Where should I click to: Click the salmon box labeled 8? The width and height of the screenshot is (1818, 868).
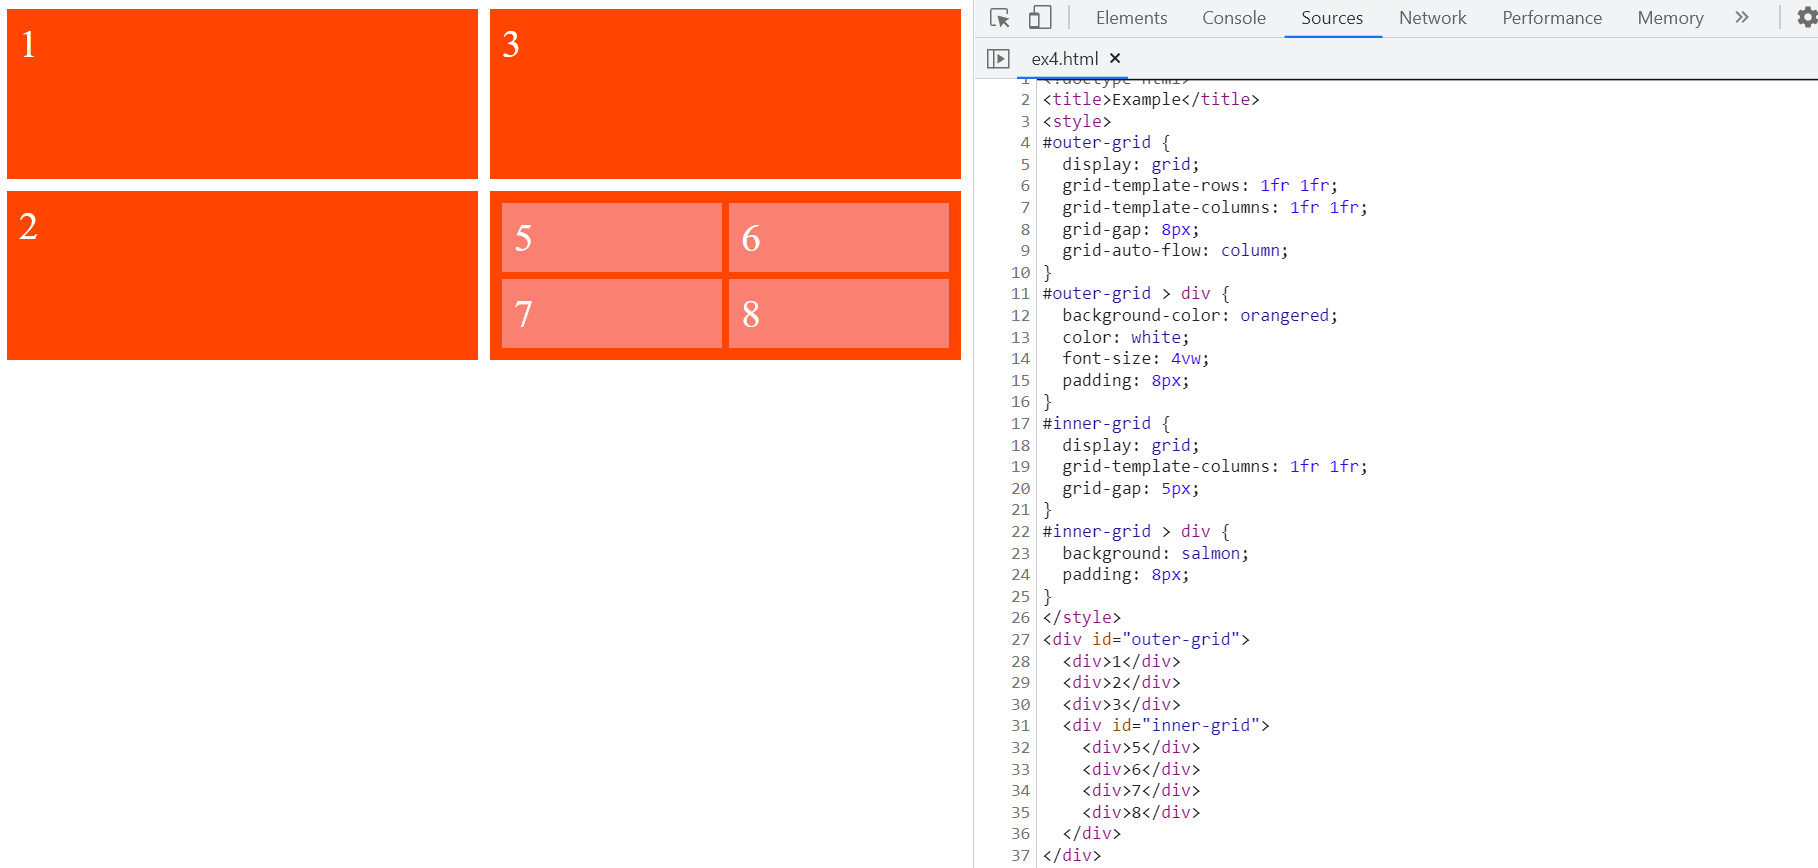[838, 314]
